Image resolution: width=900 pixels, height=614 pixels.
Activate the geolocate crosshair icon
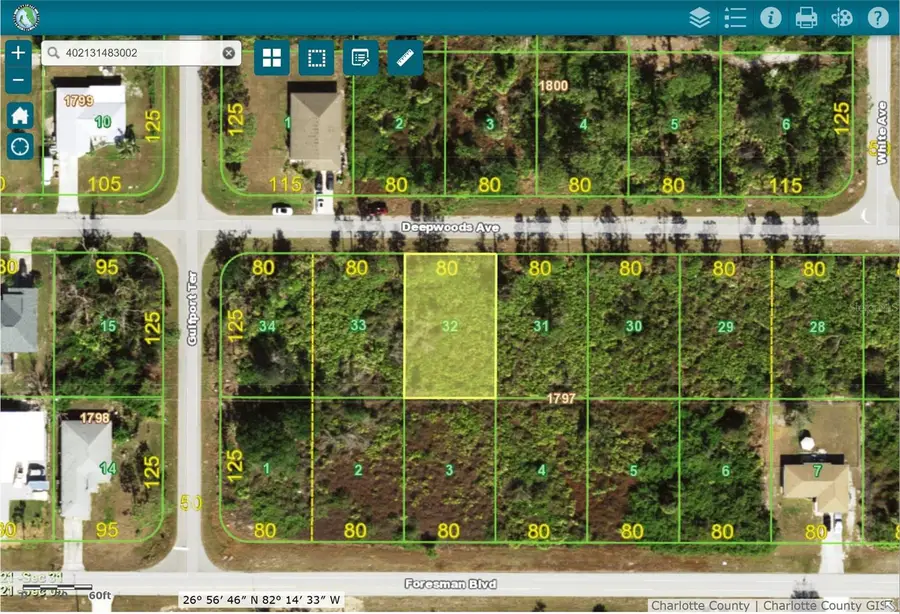(17, 147)
